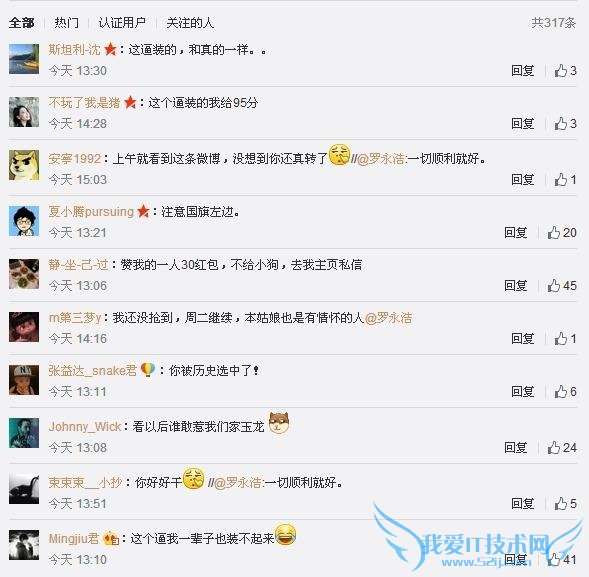Click thumbs-up on 束束束__小抄's comment
Screen dimensions: 589x577
coord(565,503)
